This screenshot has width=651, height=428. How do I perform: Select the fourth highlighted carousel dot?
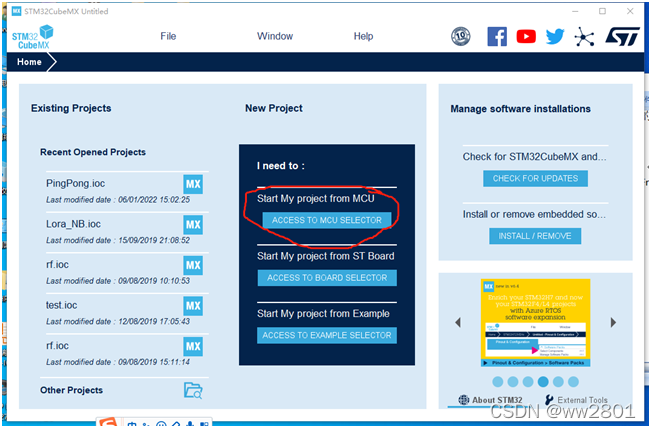tap(543, 382)
